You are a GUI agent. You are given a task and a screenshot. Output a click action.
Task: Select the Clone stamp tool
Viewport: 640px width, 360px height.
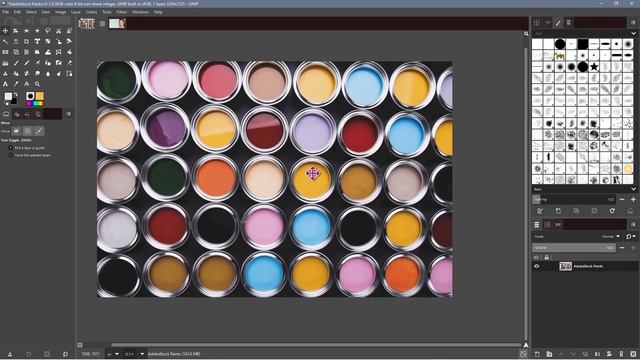tap(5, 73)
